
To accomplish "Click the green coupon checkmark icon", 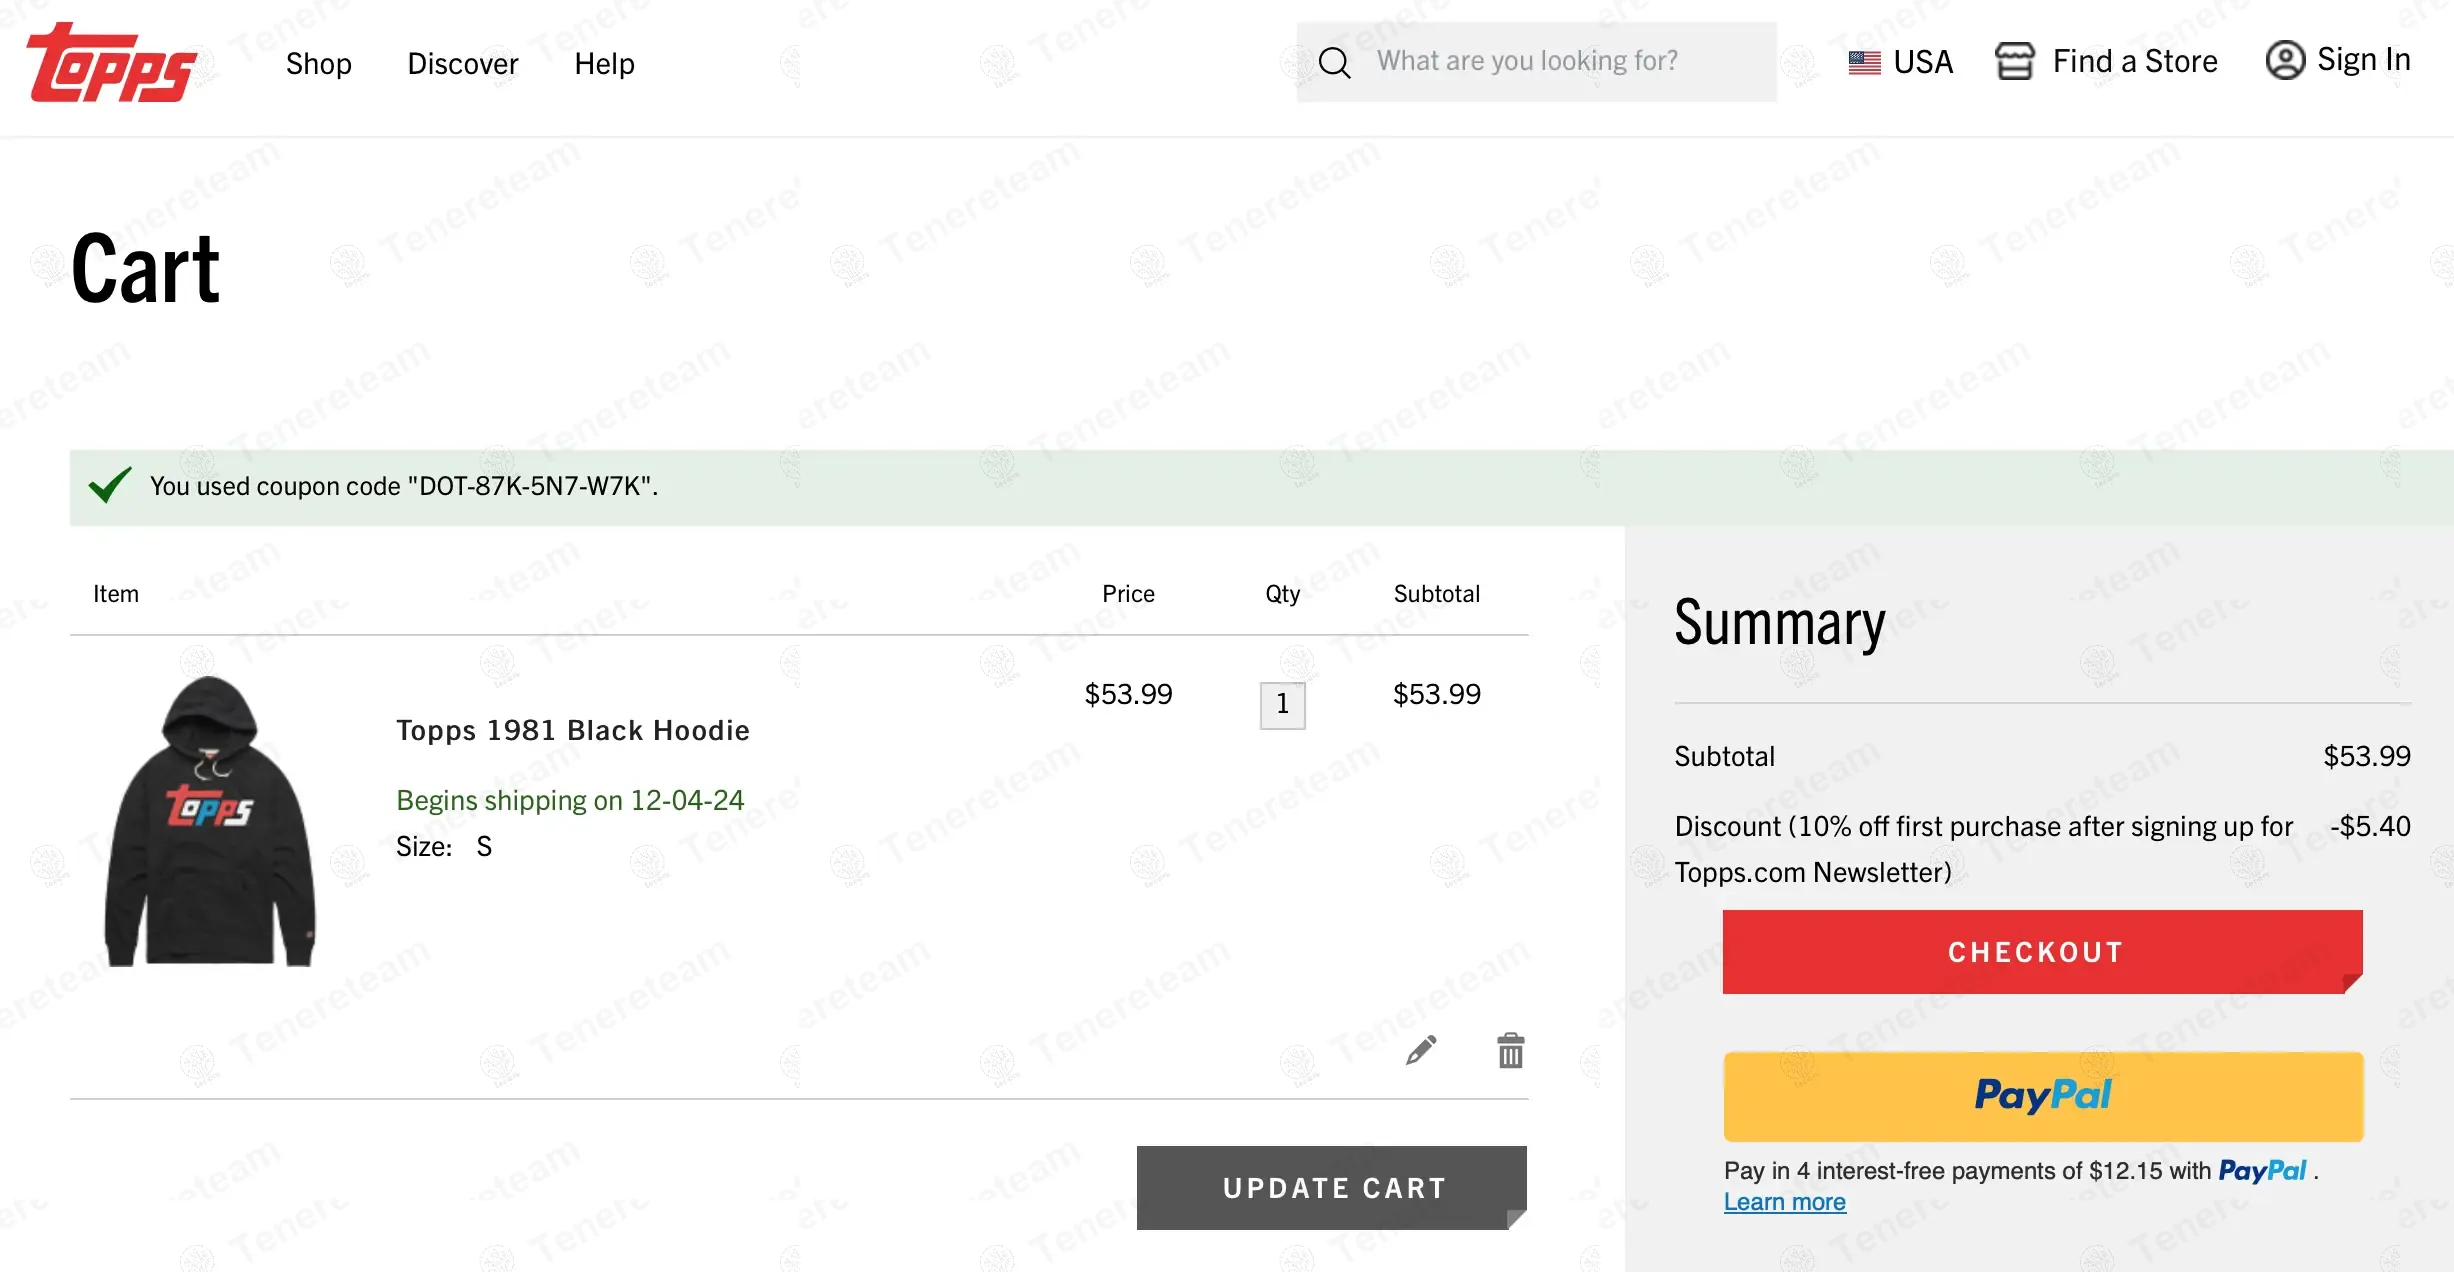I will point(110,485).
